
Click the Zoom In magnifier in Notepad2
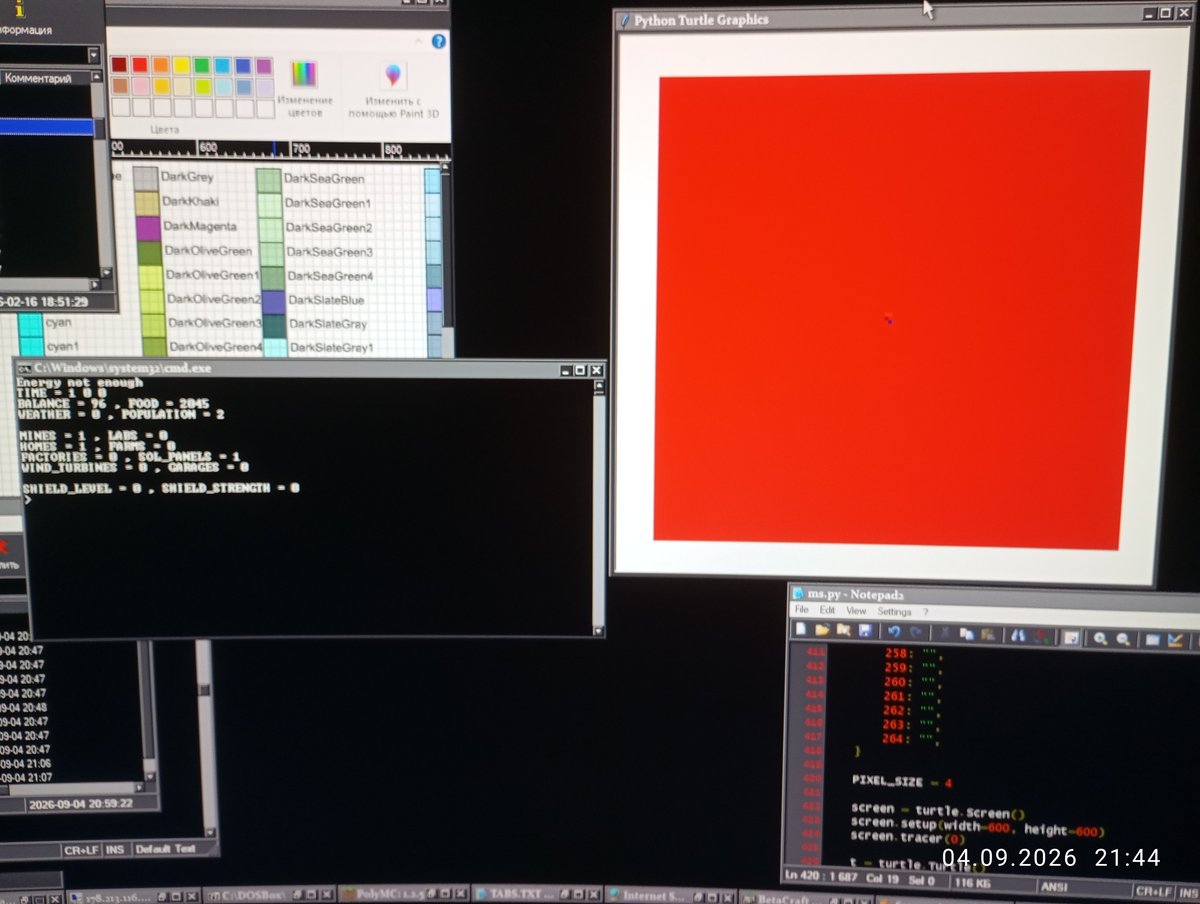click(1100, 638)
